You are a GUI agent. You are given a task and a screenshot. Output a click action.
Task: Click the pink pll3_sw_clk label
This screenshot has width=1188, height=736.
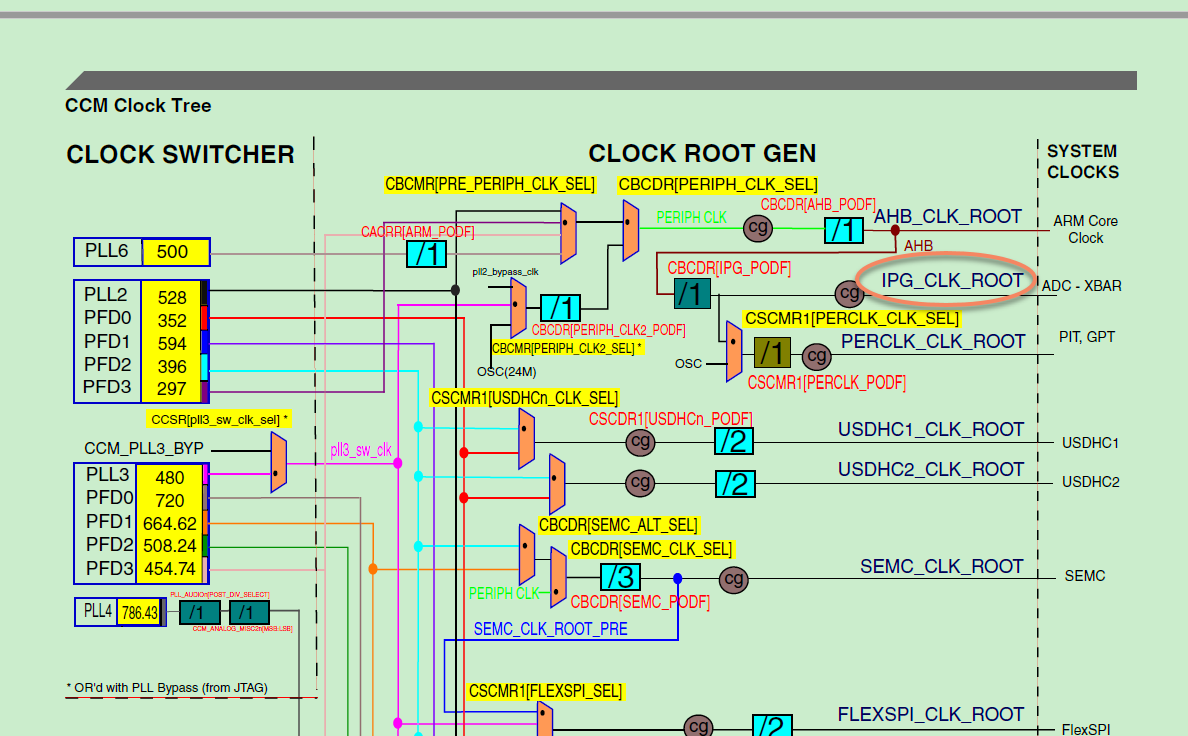pyautogui.click(x=361, y=450)
